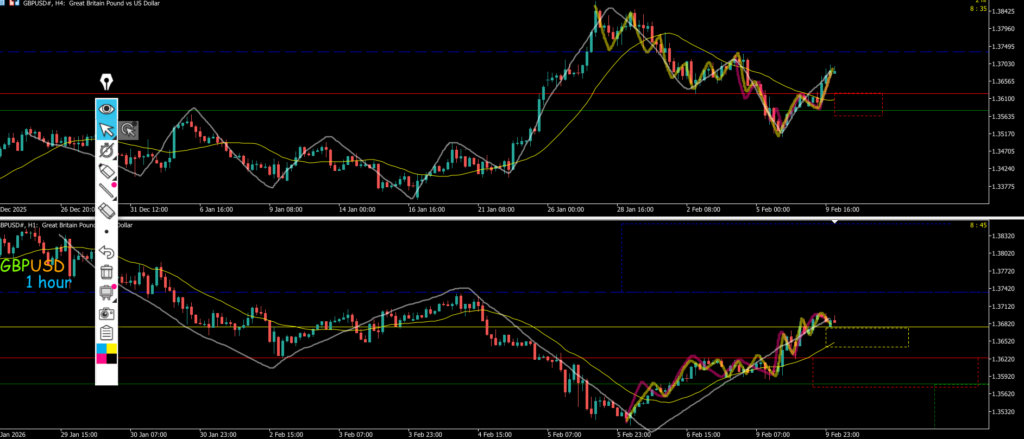Take a screenshot with the camera icon
1024x439 pixels.
[106, 312]
